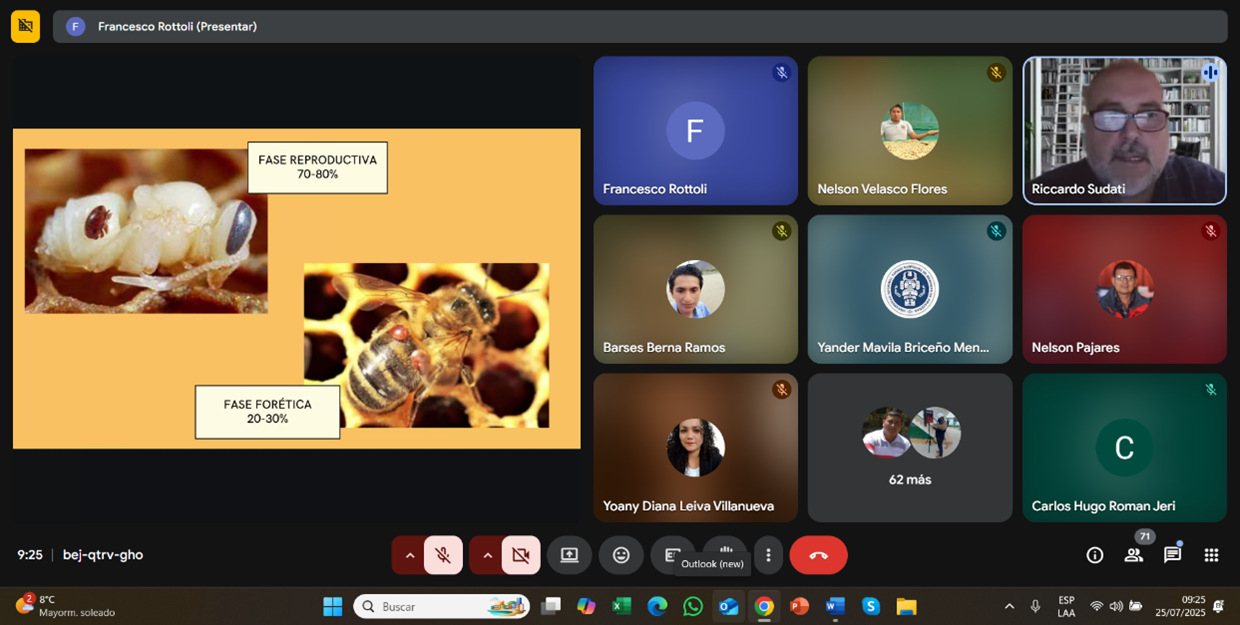
Task: Open the activities grid icon
Action: pos(1211,555)
